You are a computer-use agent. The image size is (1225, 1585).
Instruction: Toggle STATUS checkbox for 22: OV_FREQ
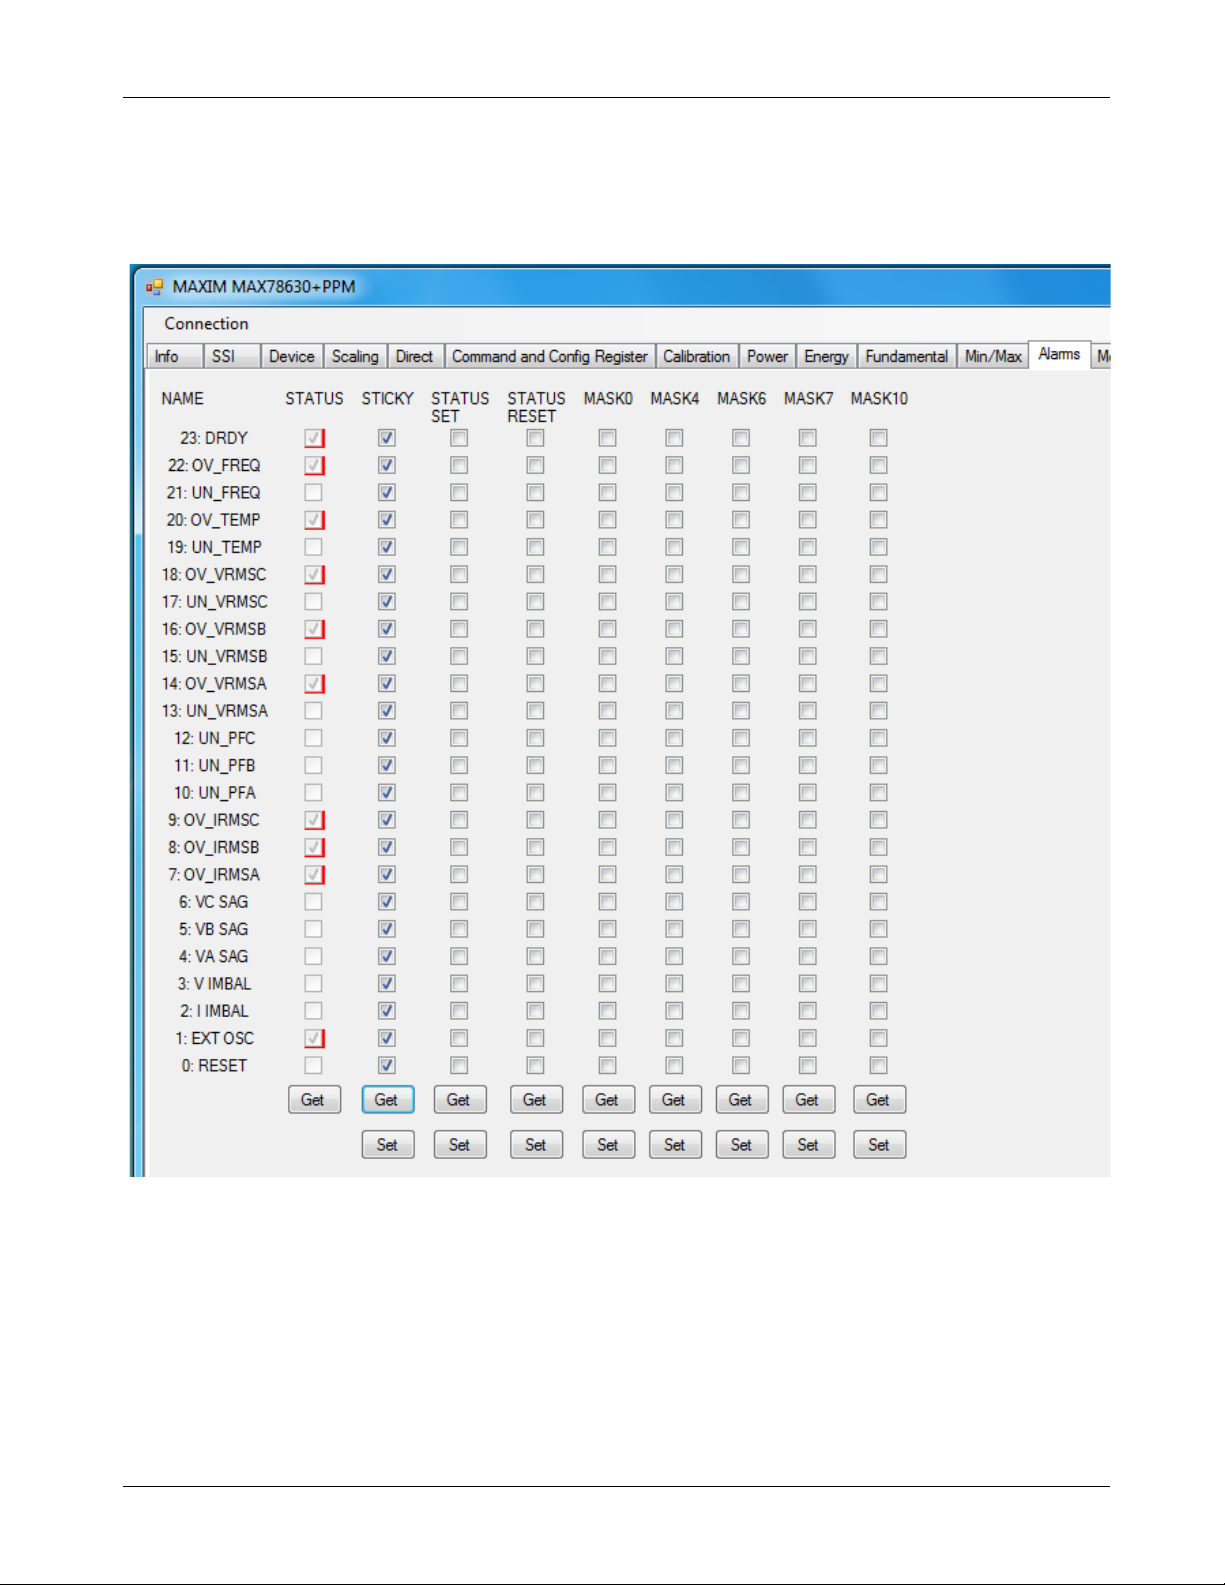click(314, 465)
